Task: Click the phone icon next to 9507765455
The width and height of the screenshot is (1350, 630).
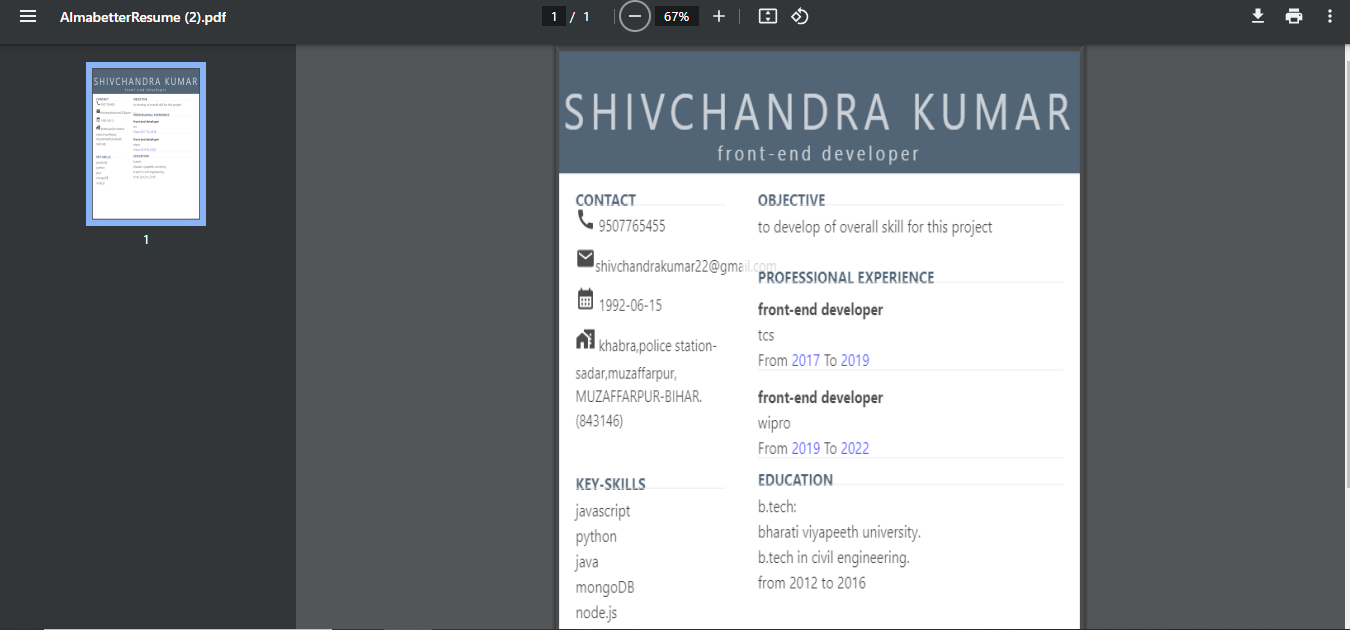Action: pos(584,219)
